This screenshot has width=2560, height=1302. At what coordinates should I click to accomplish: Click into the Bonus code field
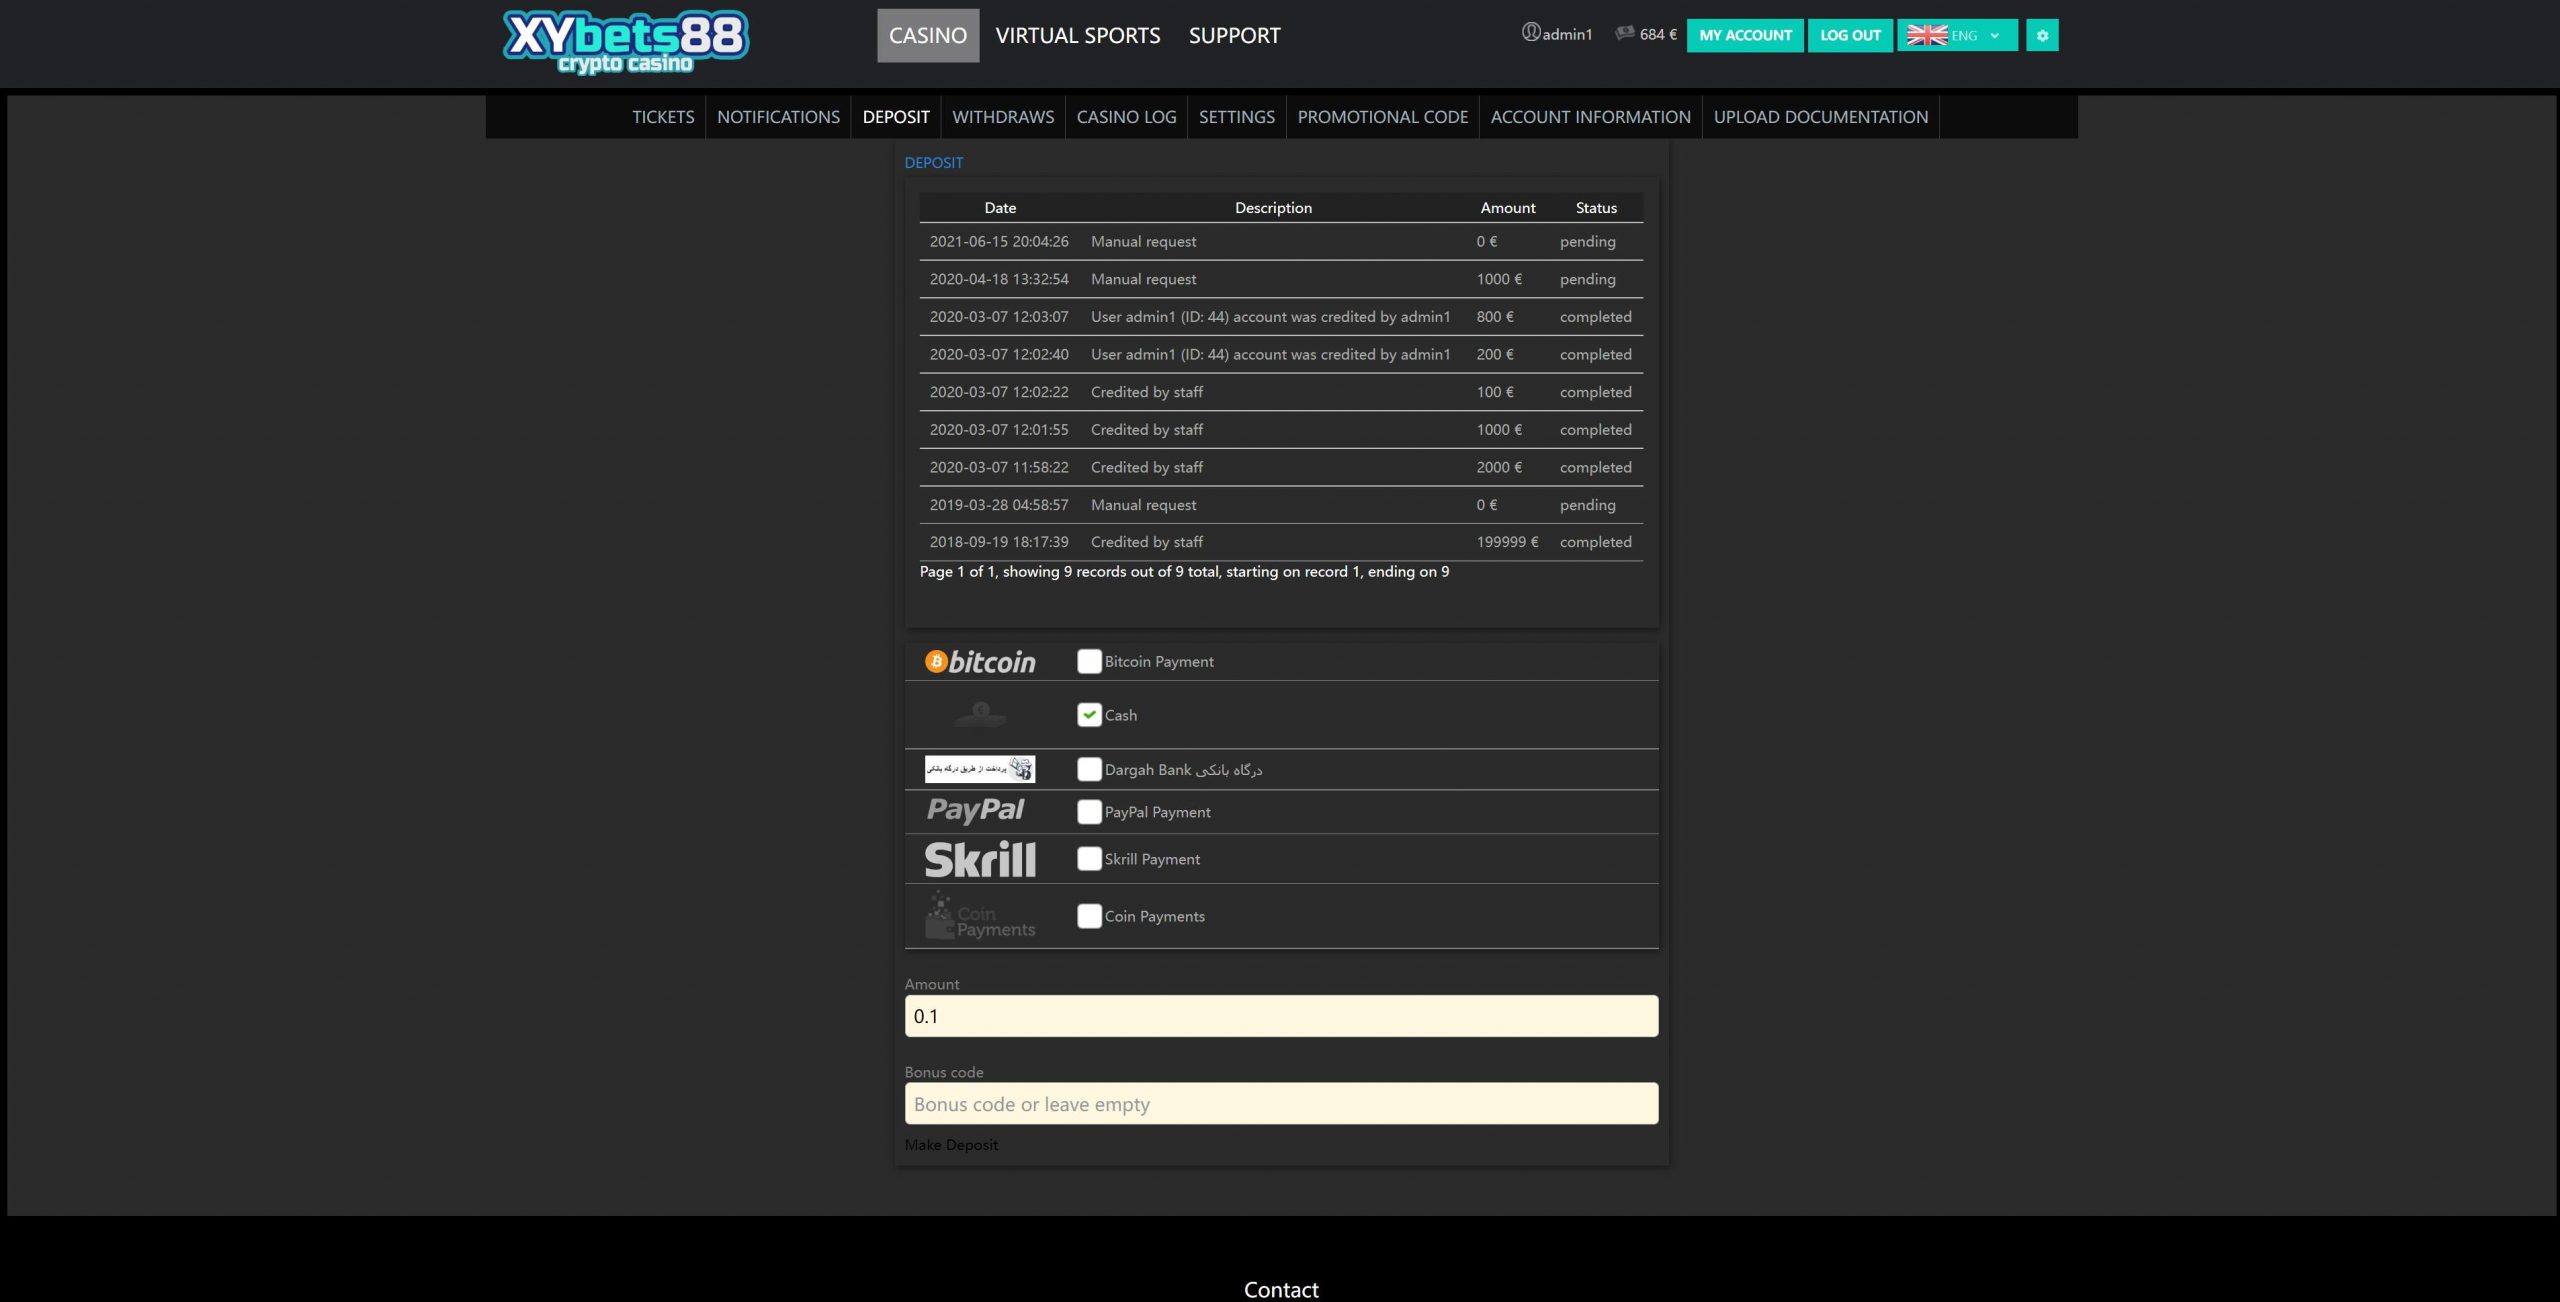click(x=1281, y=1104)
